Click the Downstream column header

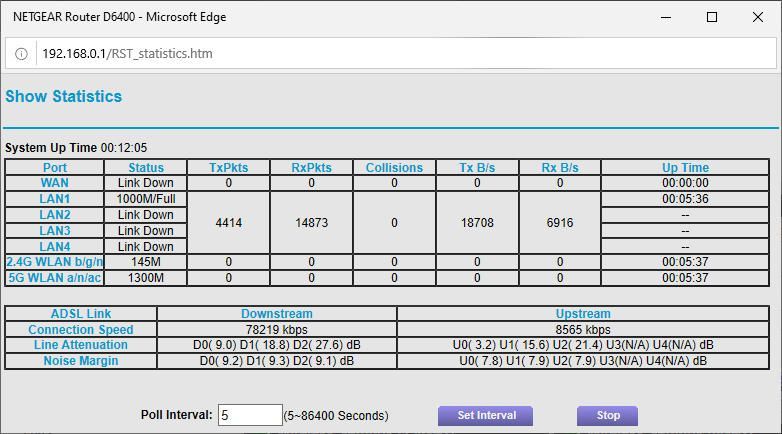coord(277,313)
